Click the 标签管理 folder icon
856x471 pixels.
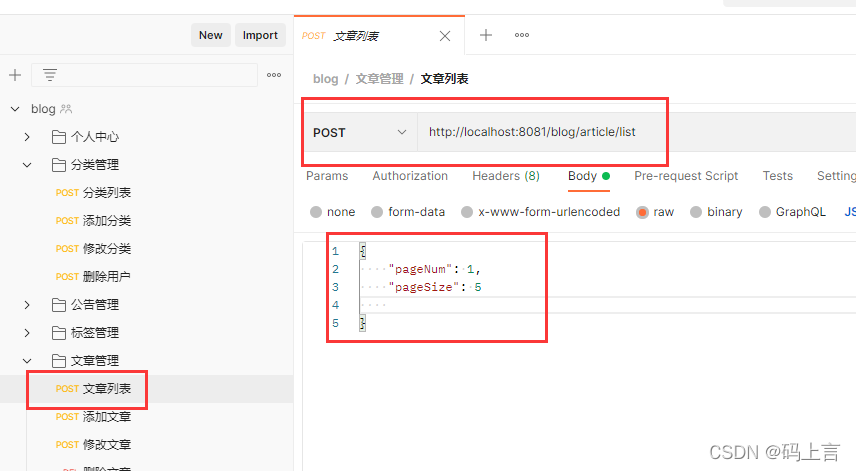pos(58,332)
